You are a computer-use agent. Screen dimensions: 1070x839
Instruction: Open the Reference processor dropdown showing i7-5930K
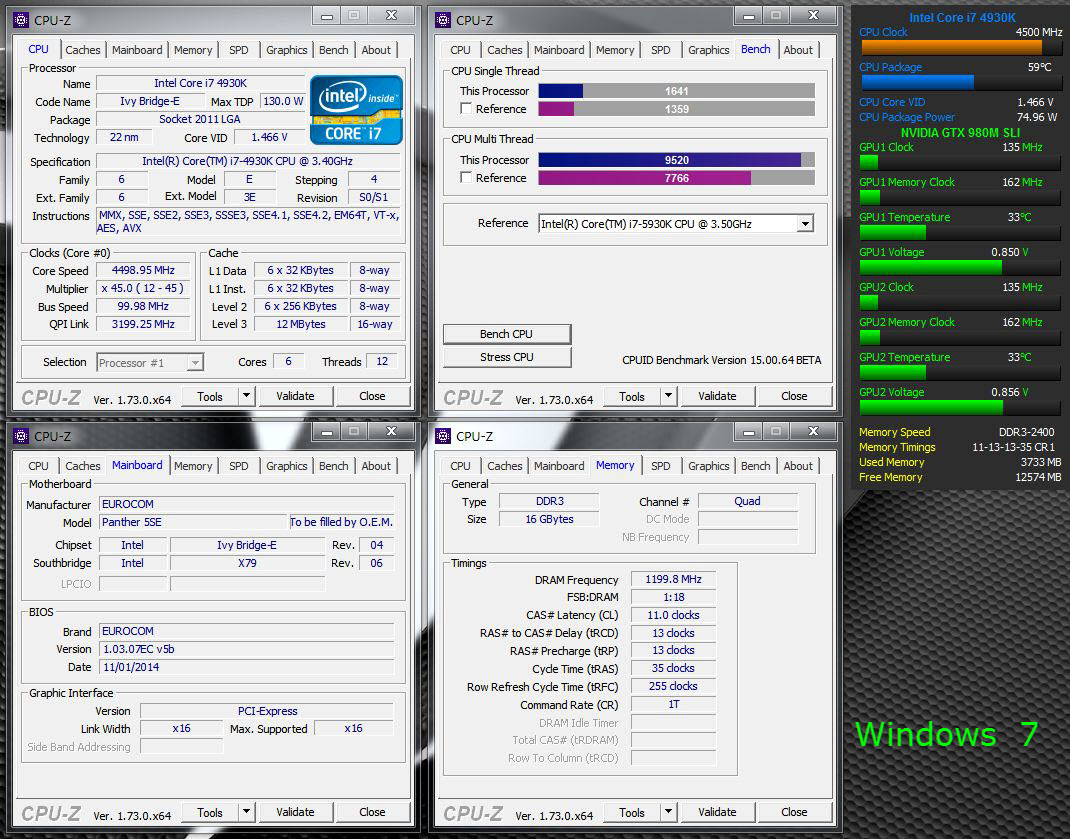click(x=676, y=224)
